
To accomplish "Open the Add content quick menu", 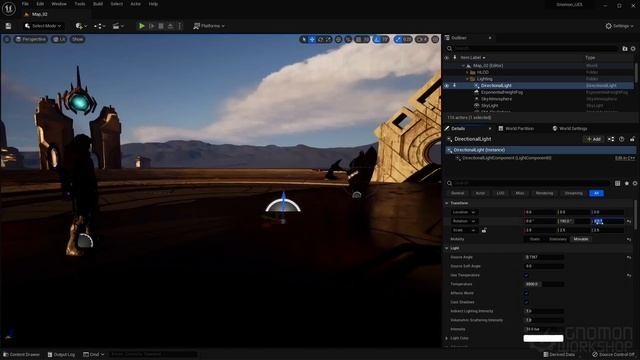I will tap(81, 26).
